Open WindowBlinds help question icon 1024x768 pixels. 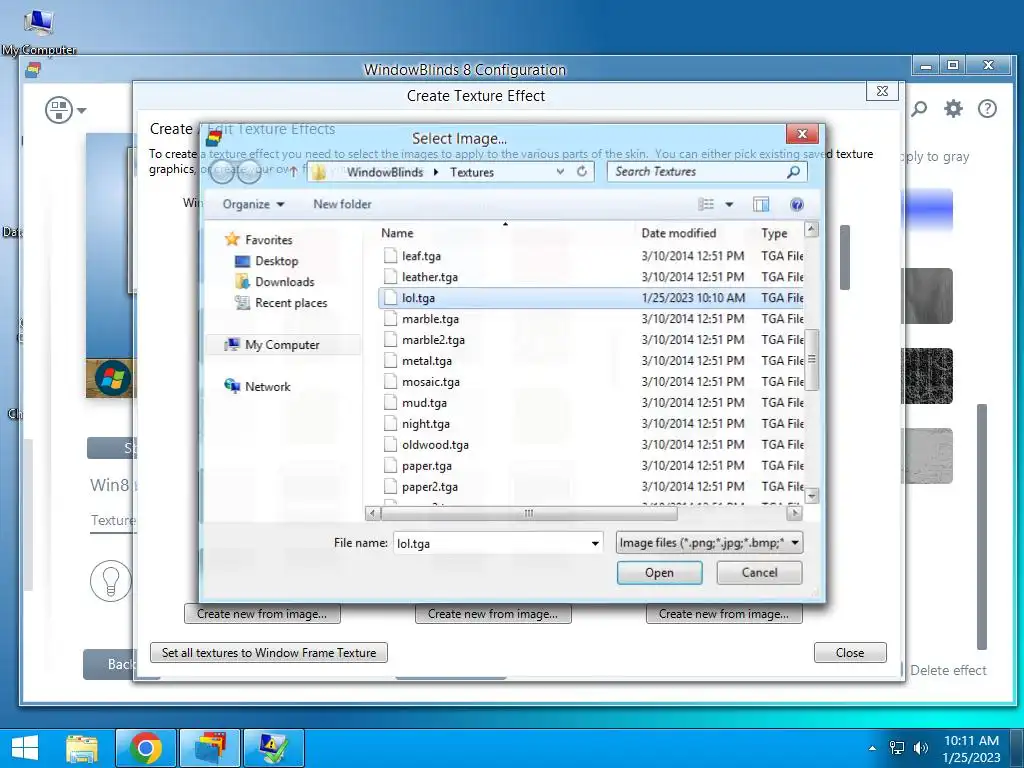coord(987,109)
